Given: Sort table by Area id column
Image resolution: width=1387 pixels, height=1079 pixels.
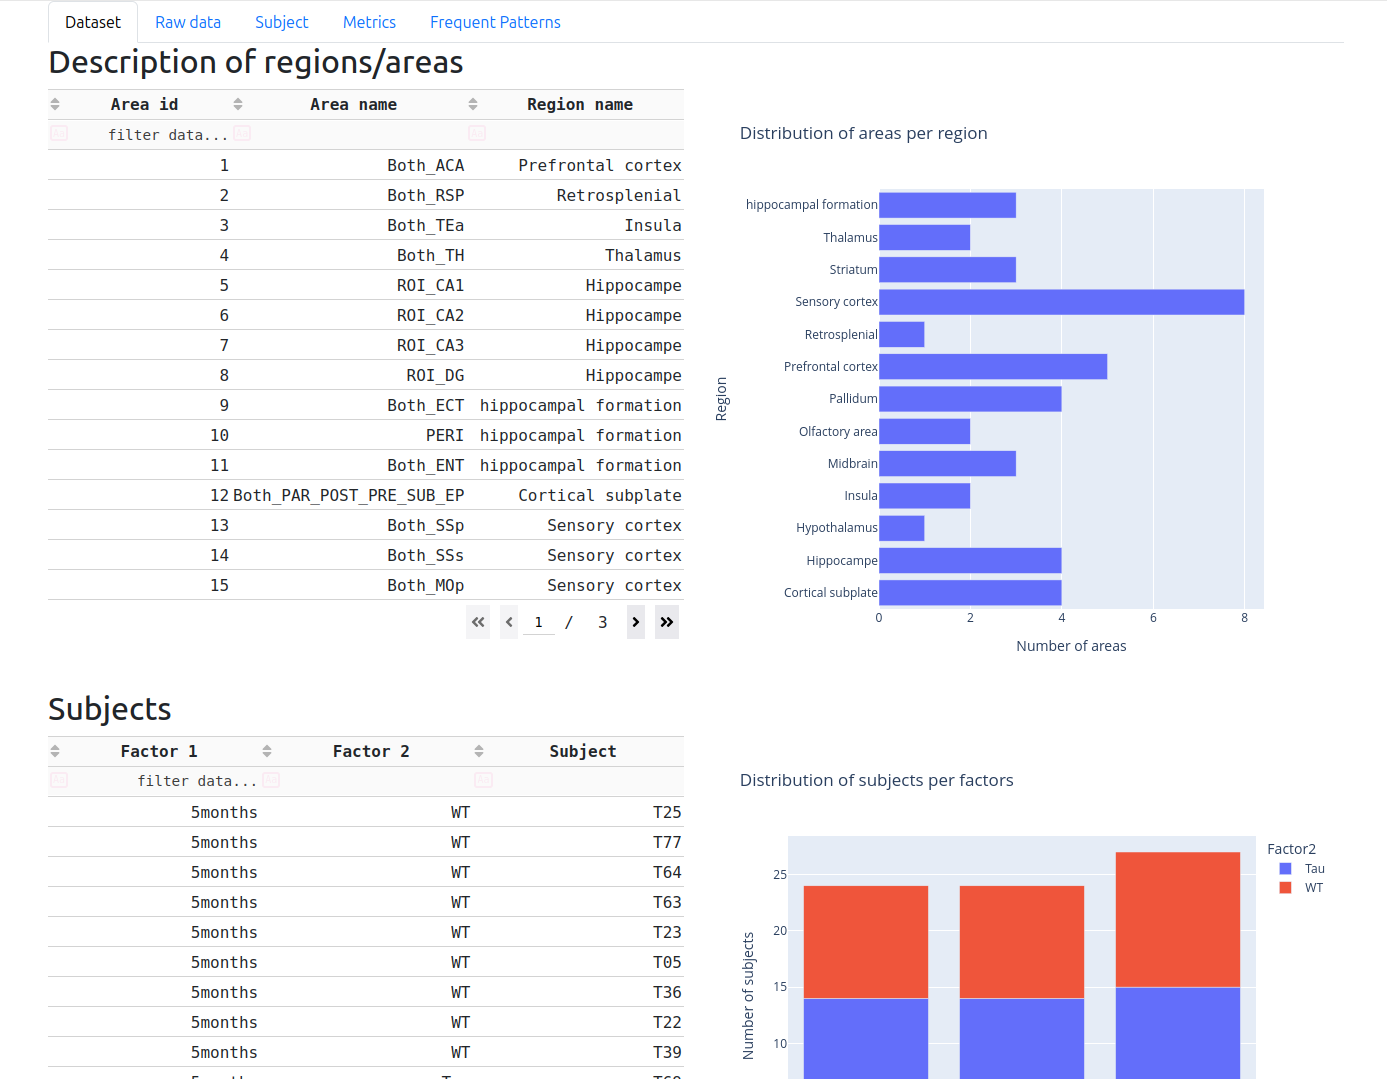Looking at the screenshot, I should click(55, 104).
